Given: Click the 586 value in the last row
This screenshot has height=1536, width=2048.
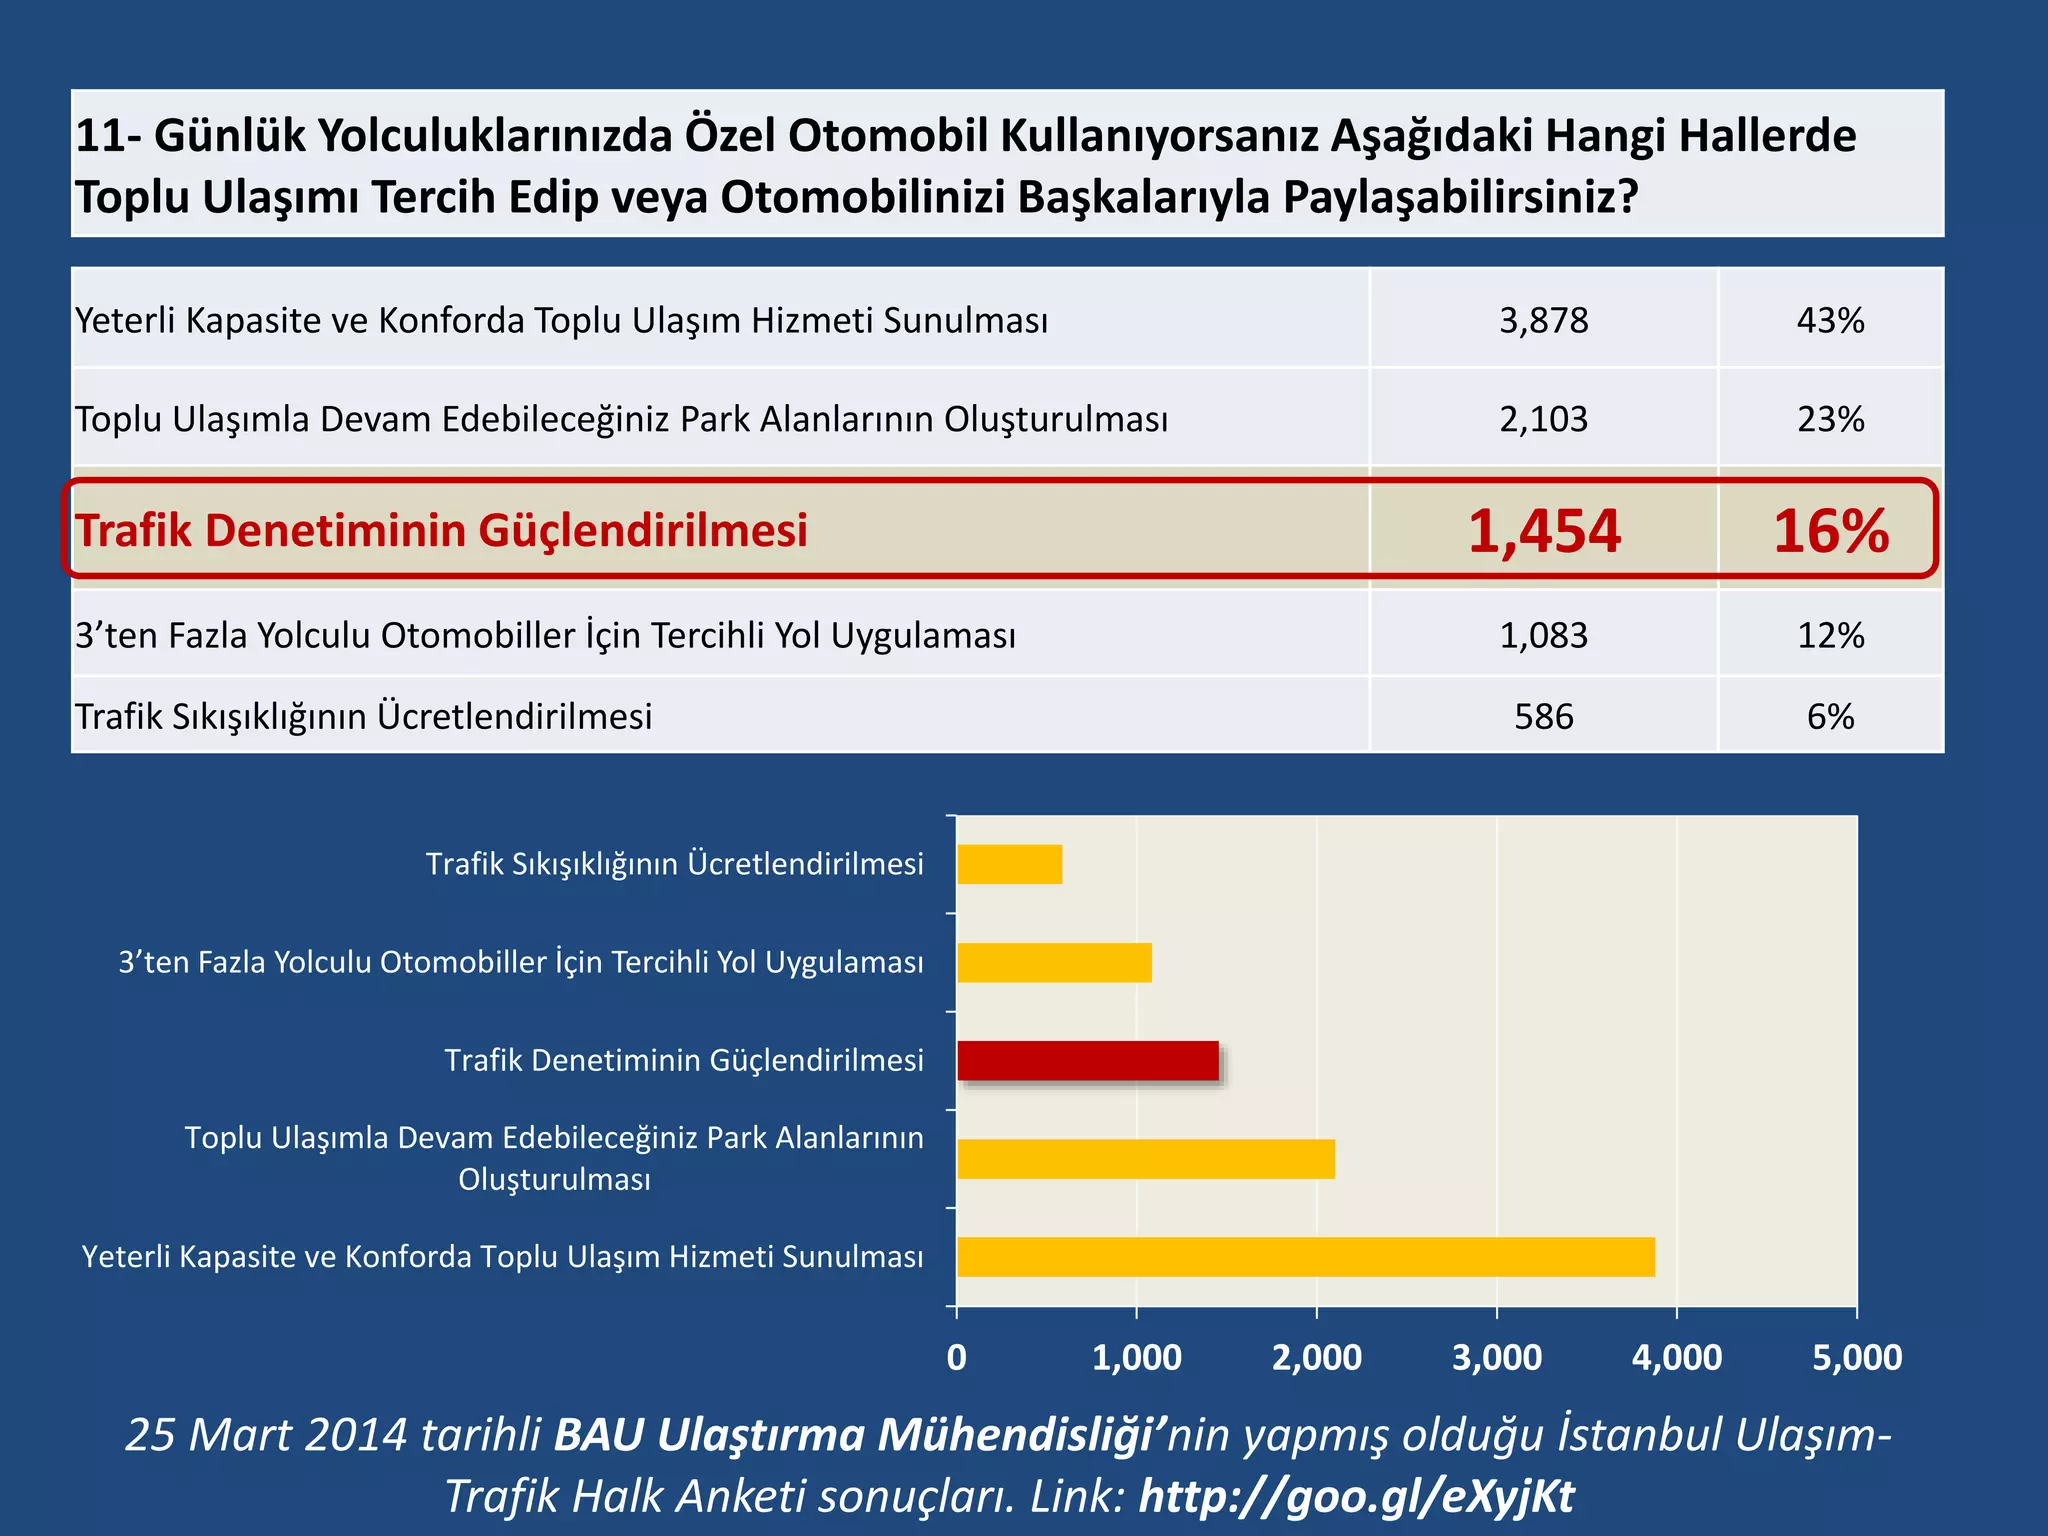Looking at the screenshot, I should [1543, 717].
